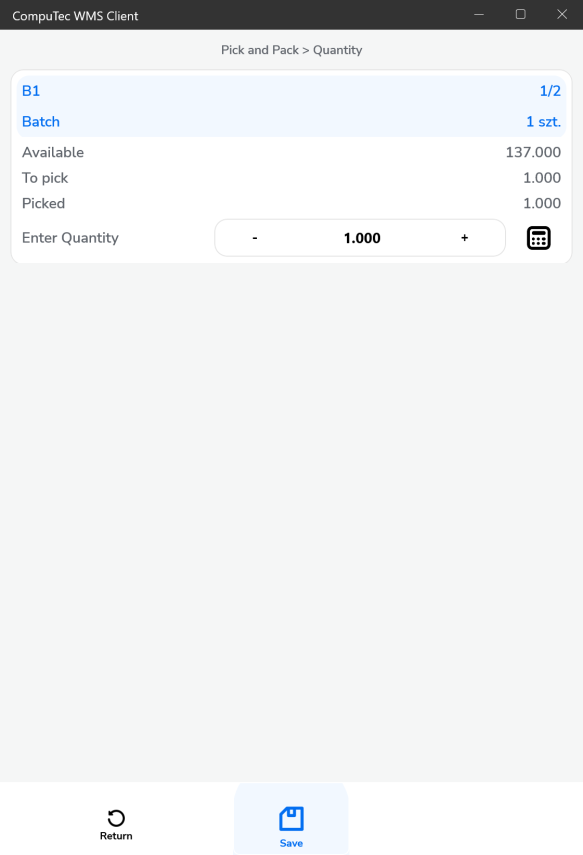Click the Save disk icon
583x855 pixels.
[x=291, y=818]
